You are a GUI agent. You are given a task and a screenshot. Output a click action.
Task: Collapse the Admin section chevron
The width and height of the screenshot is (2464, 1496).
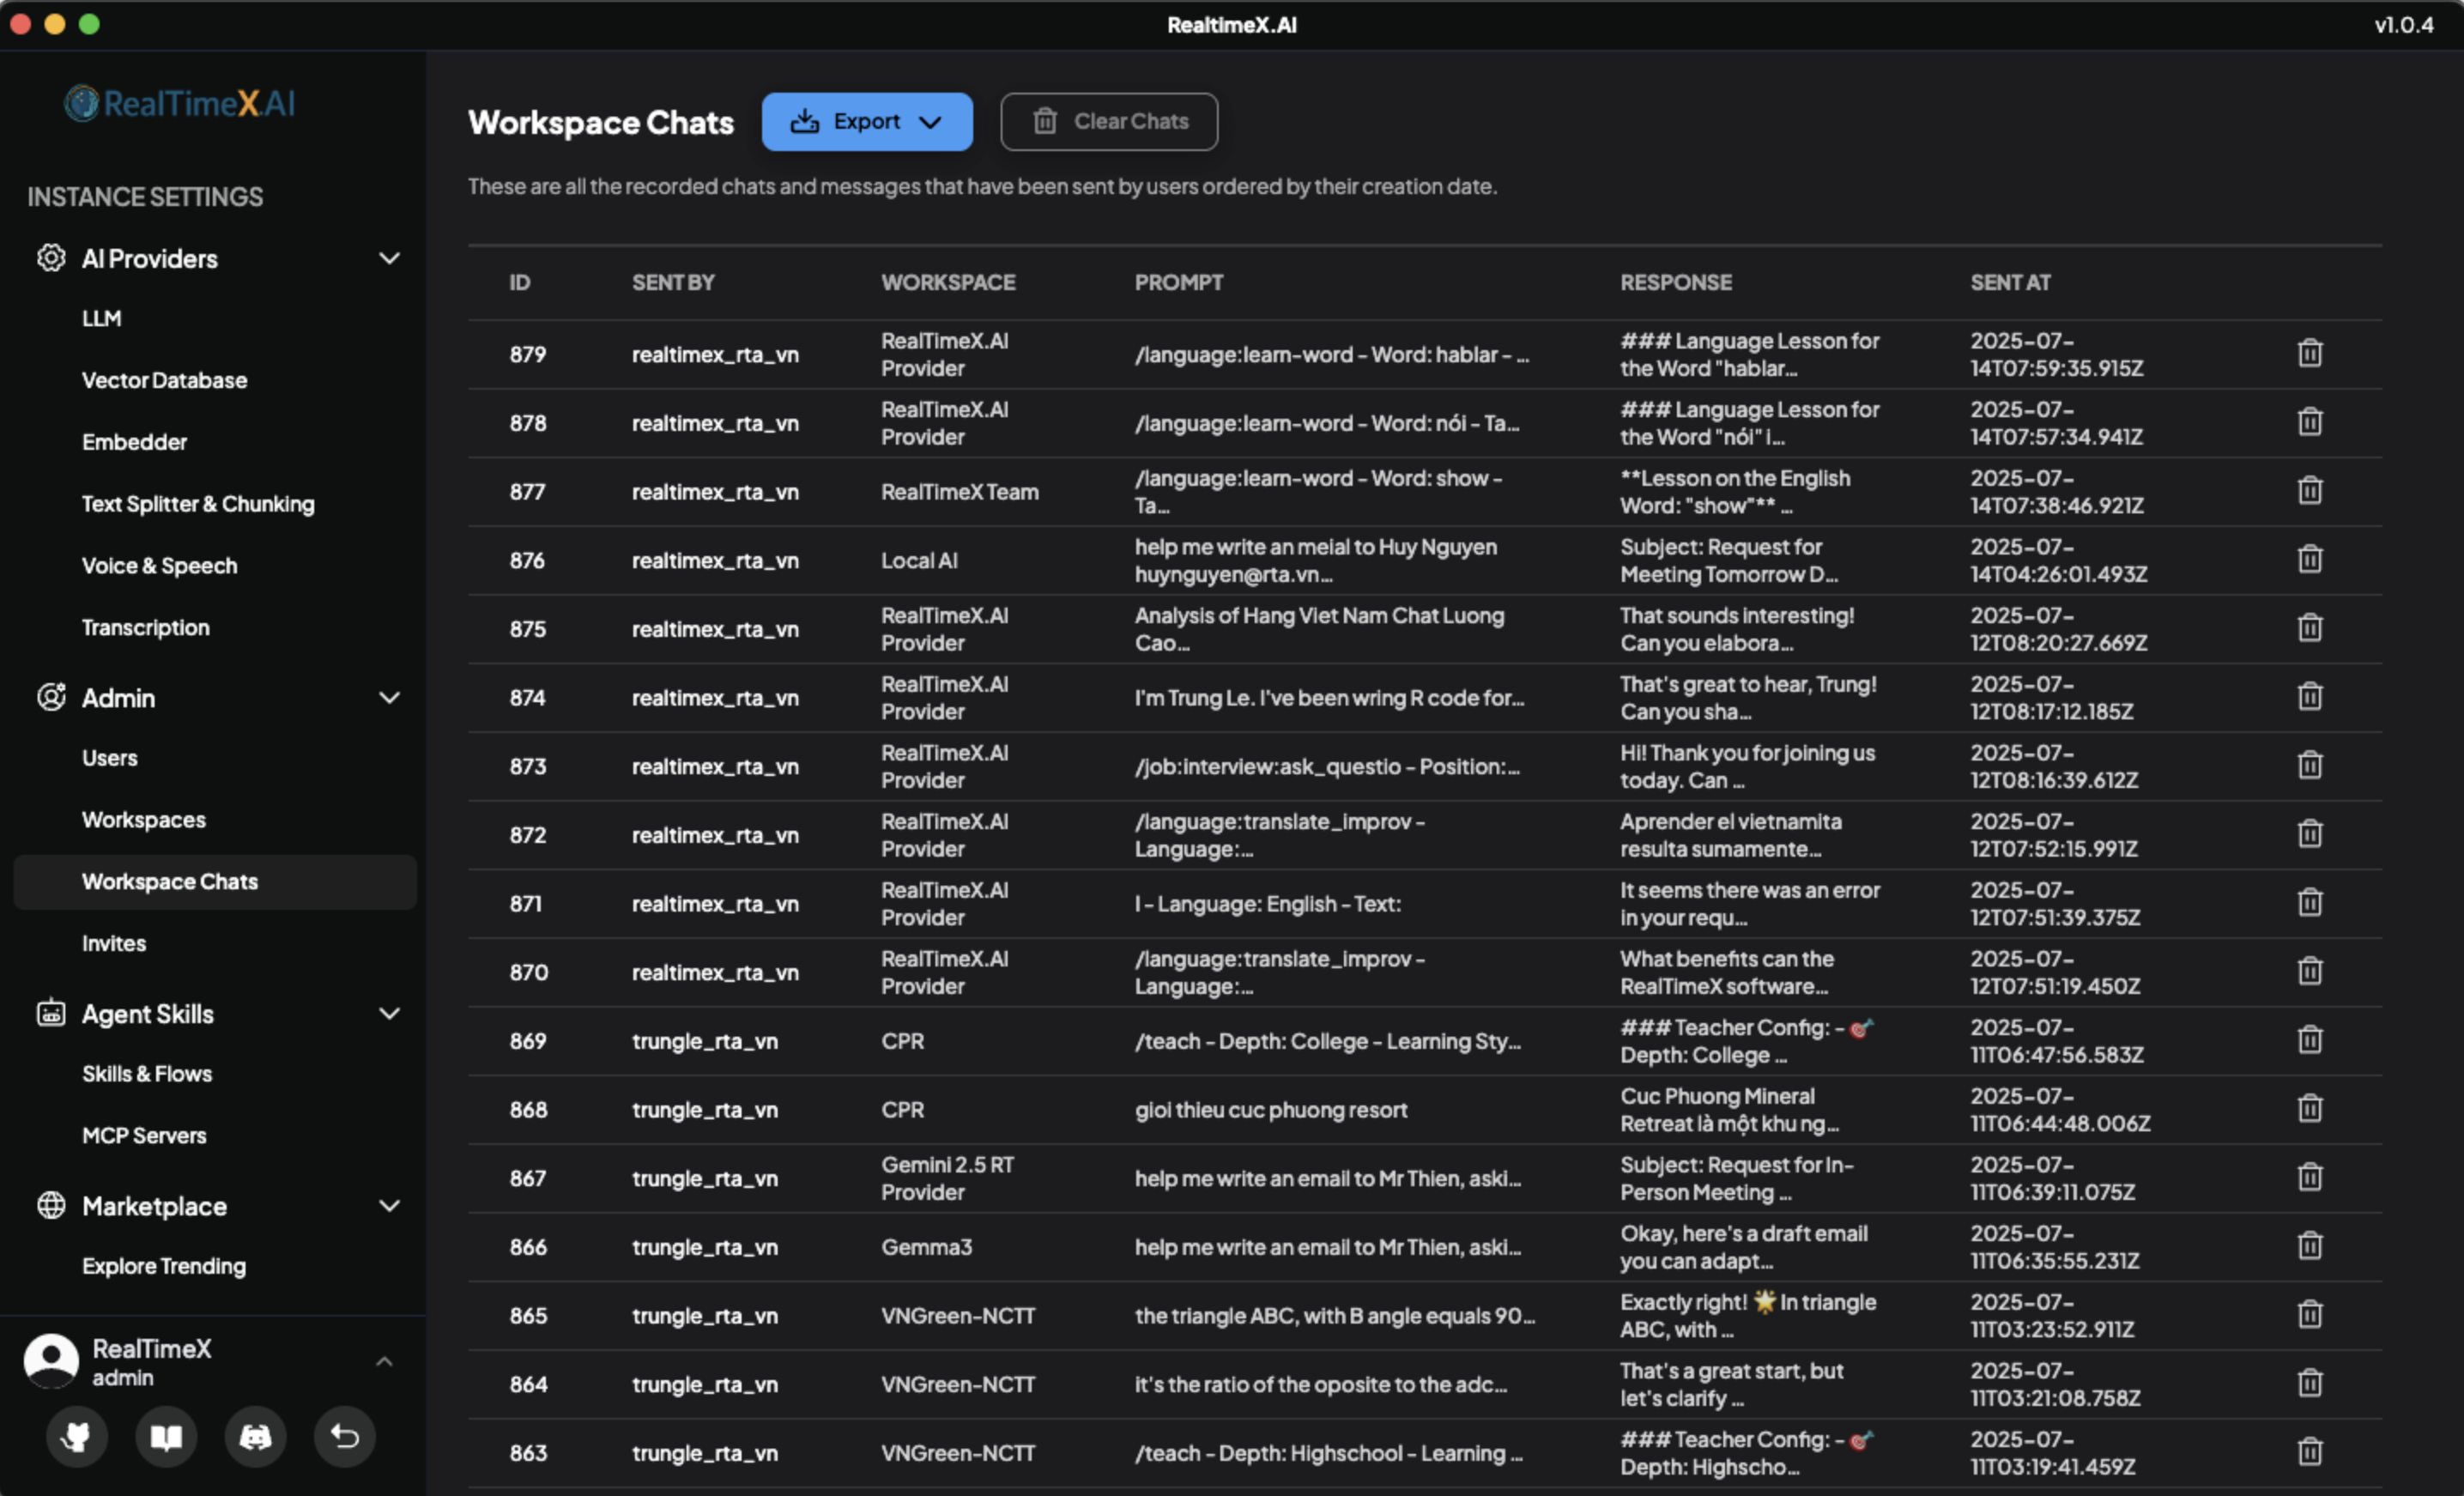coord(390,697)
